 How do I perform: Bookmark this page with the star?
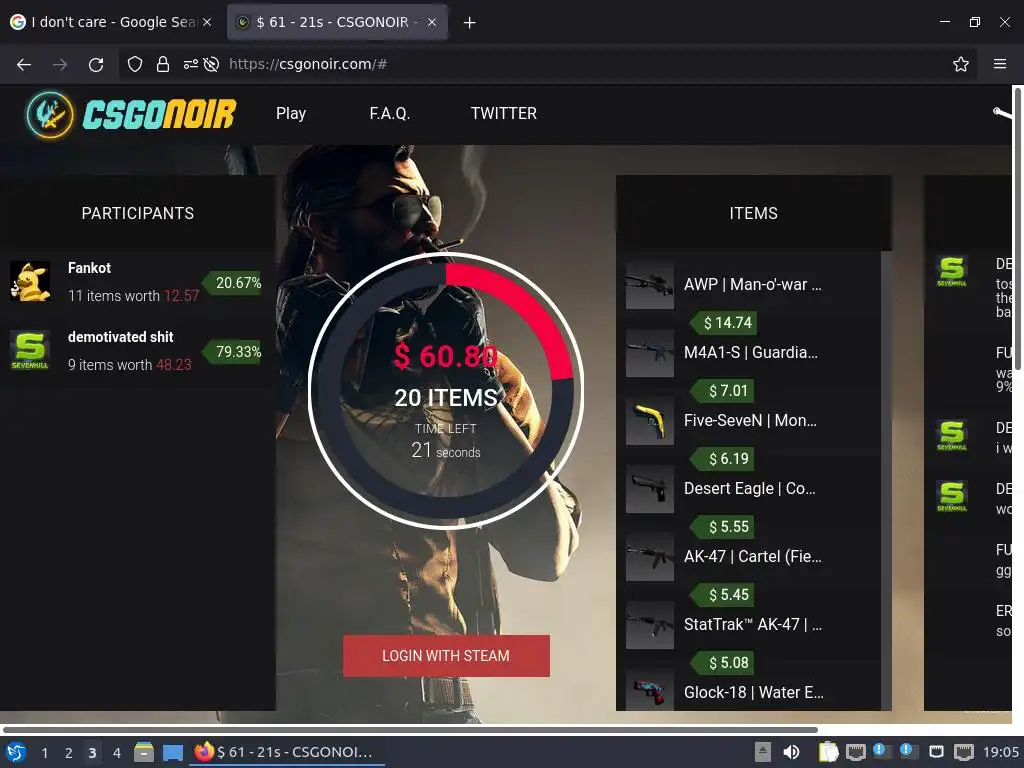(x=960, y=64)
